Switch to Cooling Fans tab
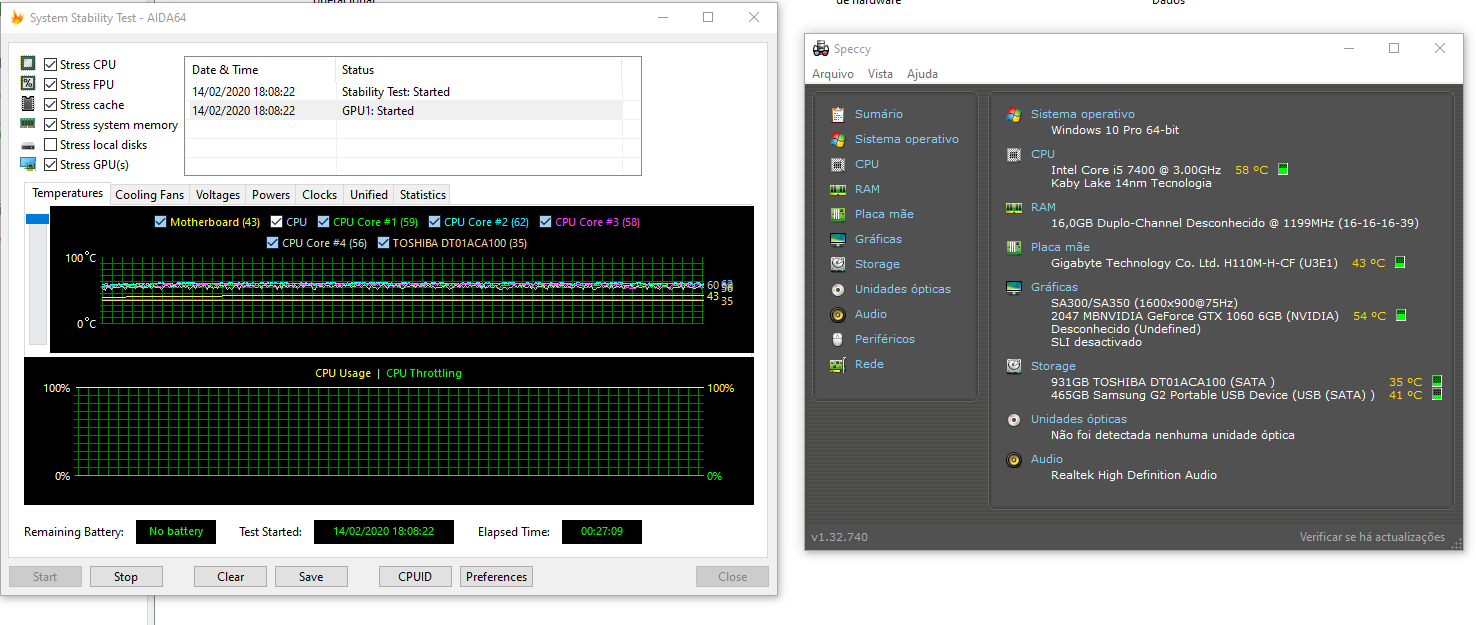The height and width of the screenshot is (625, 1476). 150,195
